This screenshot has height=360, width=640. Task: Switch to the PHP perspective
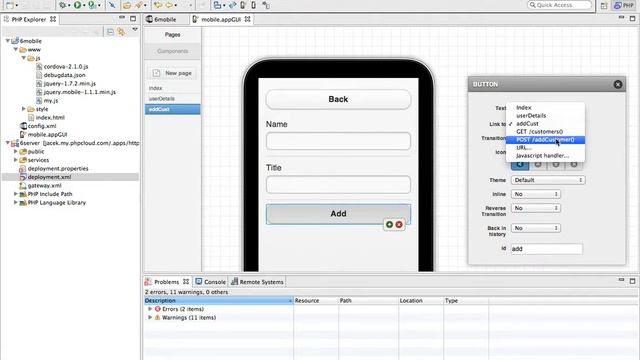tap(624, 5)
